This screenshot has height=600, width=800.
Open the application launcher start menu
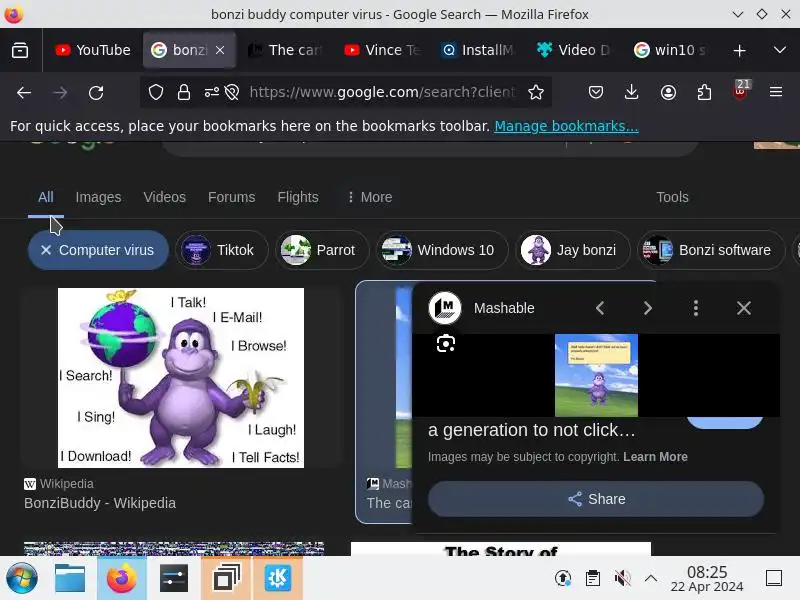pyautogui.click(x=21, y=578)
